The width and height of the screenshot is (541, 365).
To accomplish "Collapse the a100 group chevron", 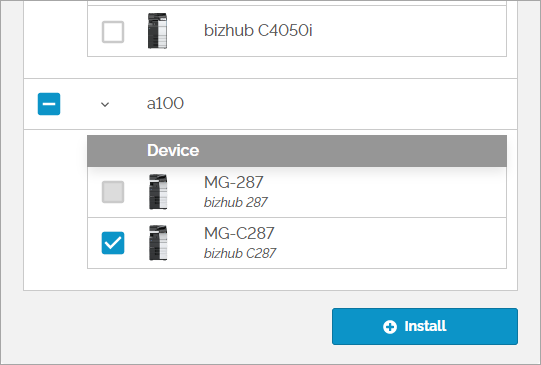I will coord(105,104).
